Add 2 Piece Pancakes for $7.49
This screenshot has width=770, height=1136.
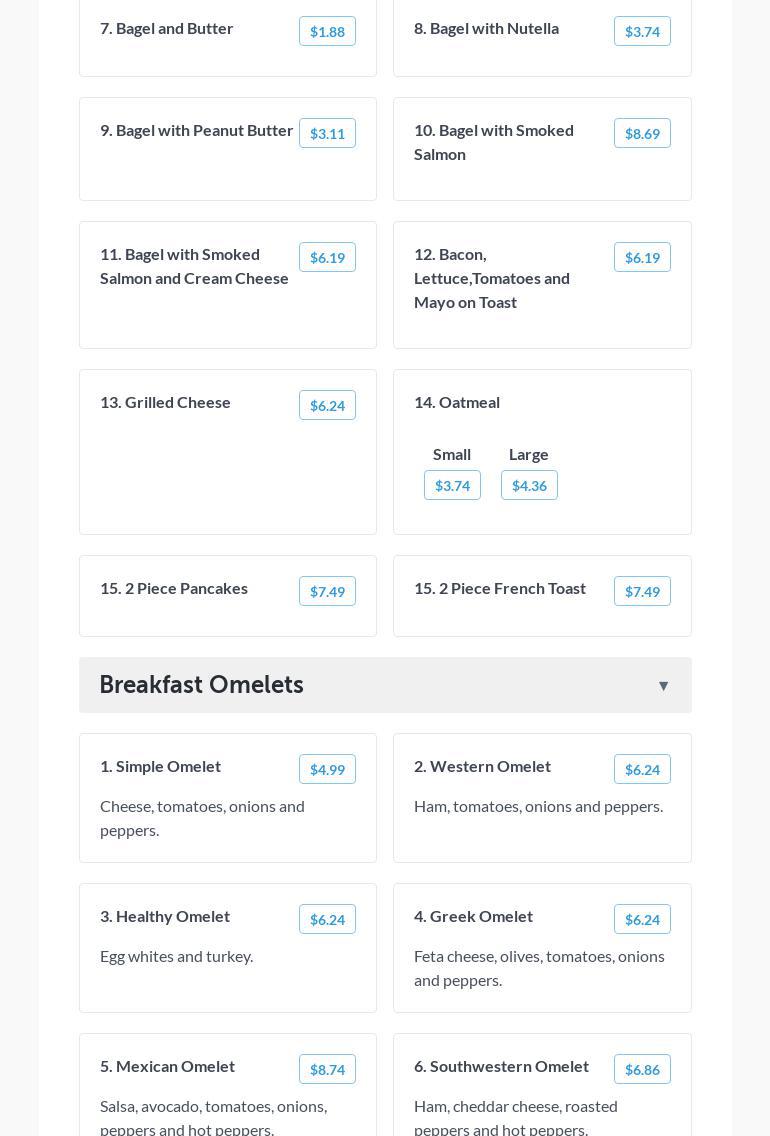click(x=327, y=592)
